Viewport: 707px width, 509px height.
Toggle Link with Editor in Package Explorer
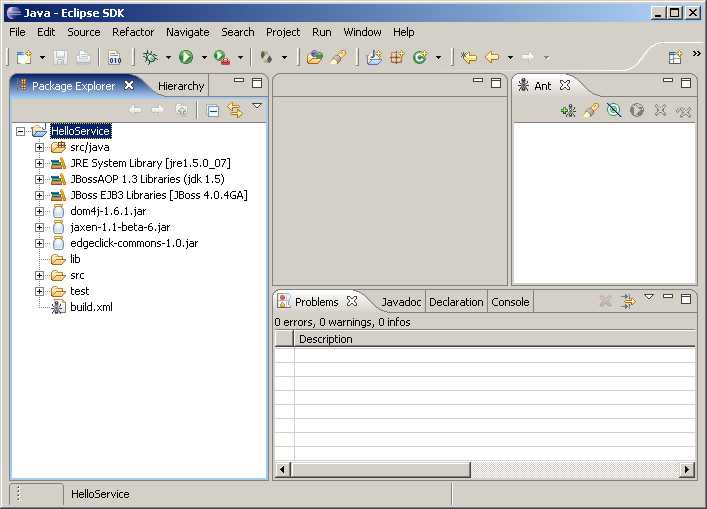click(x=235, y=110)
